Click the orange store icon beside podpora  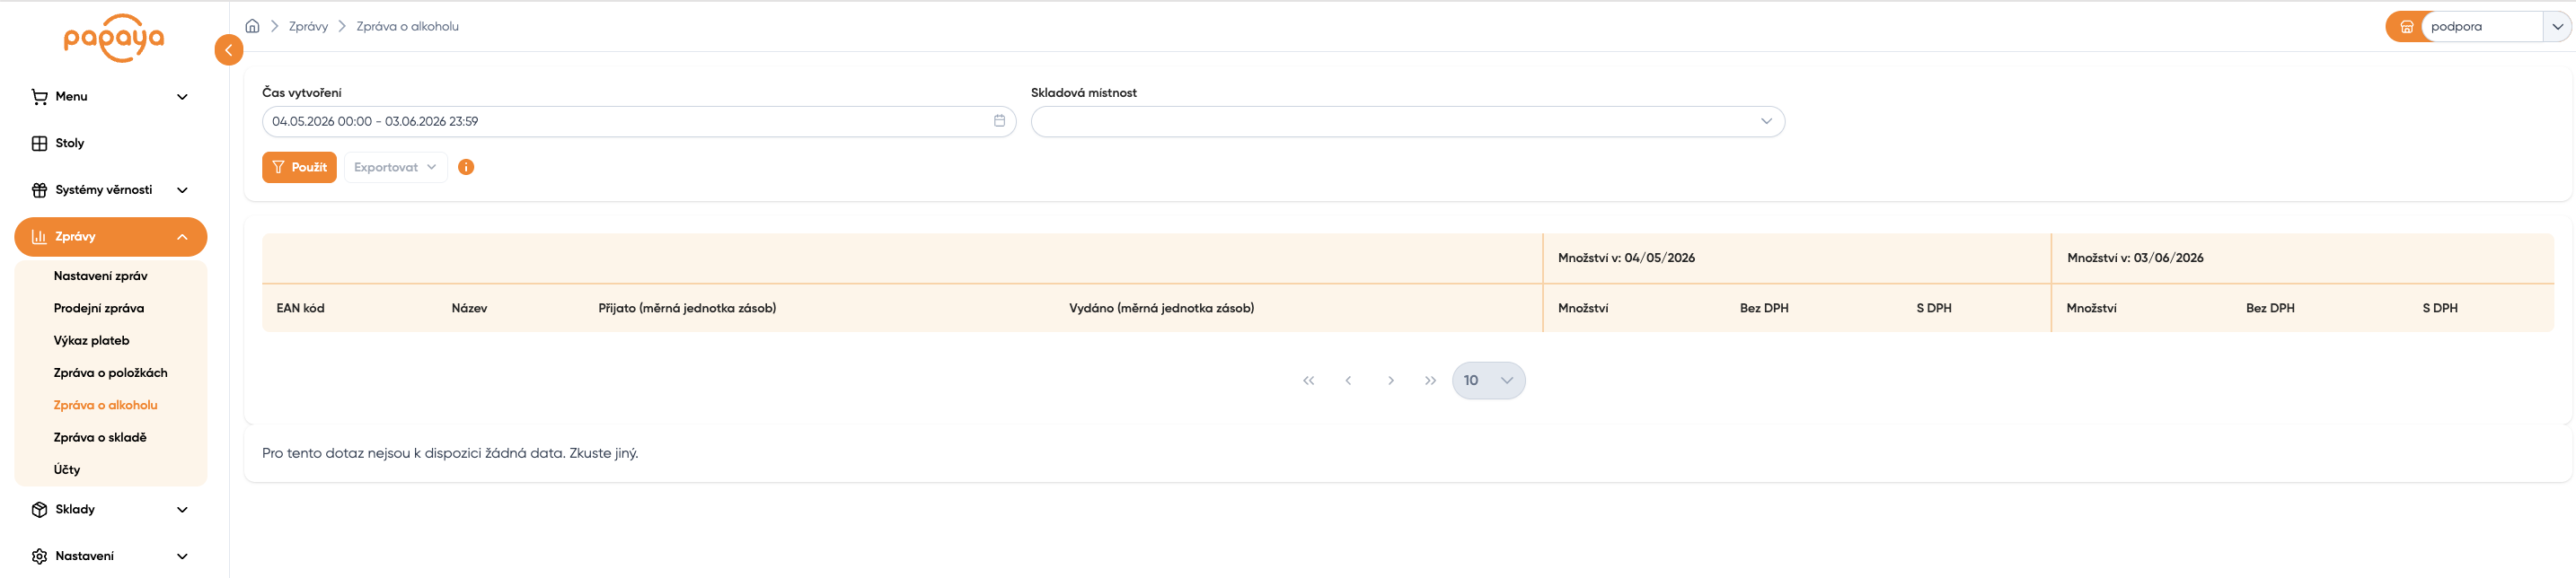tap(2406, 27)
